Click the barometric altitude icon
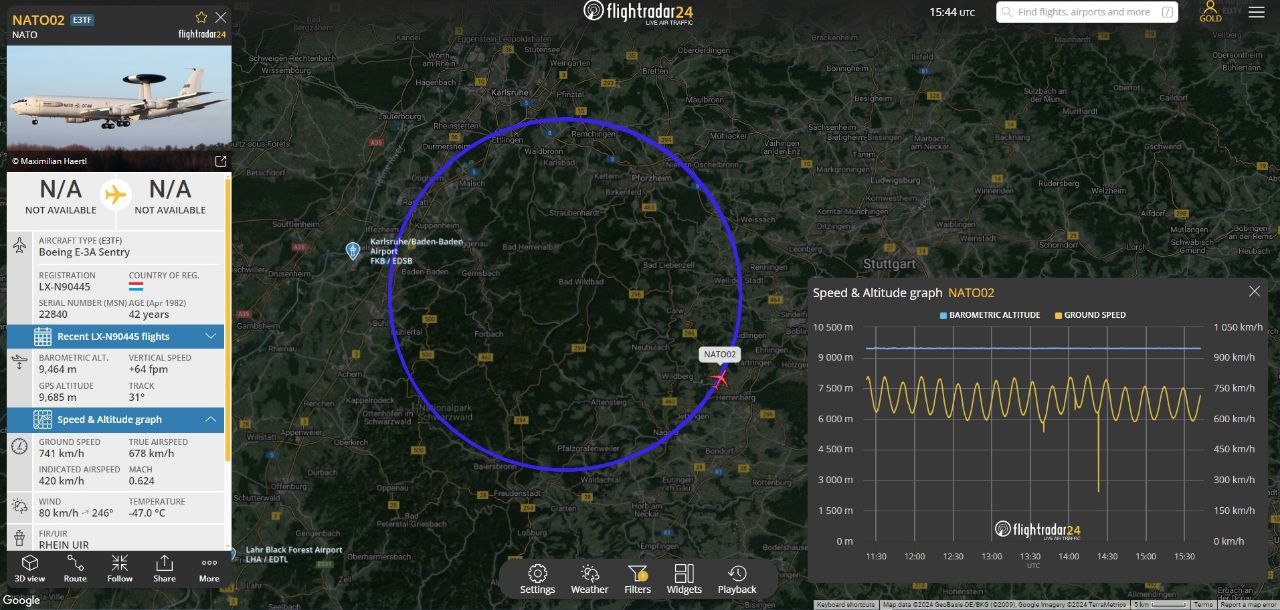1280x610 pixels. coord(20,363)
